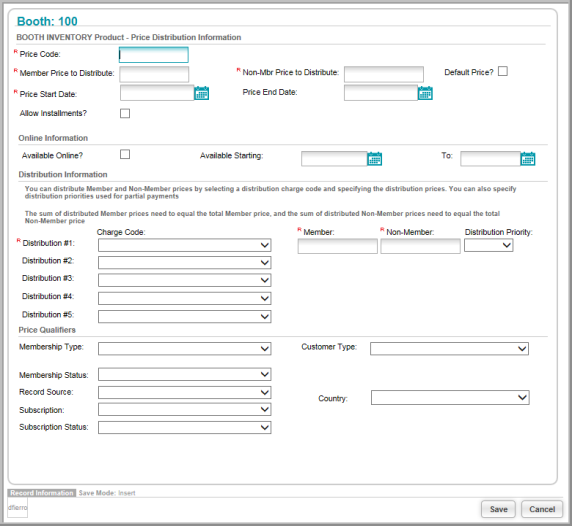The width and height of the screenshot is (572, 526).
Task: Click the Cancel button
Action: click(542, 509)
